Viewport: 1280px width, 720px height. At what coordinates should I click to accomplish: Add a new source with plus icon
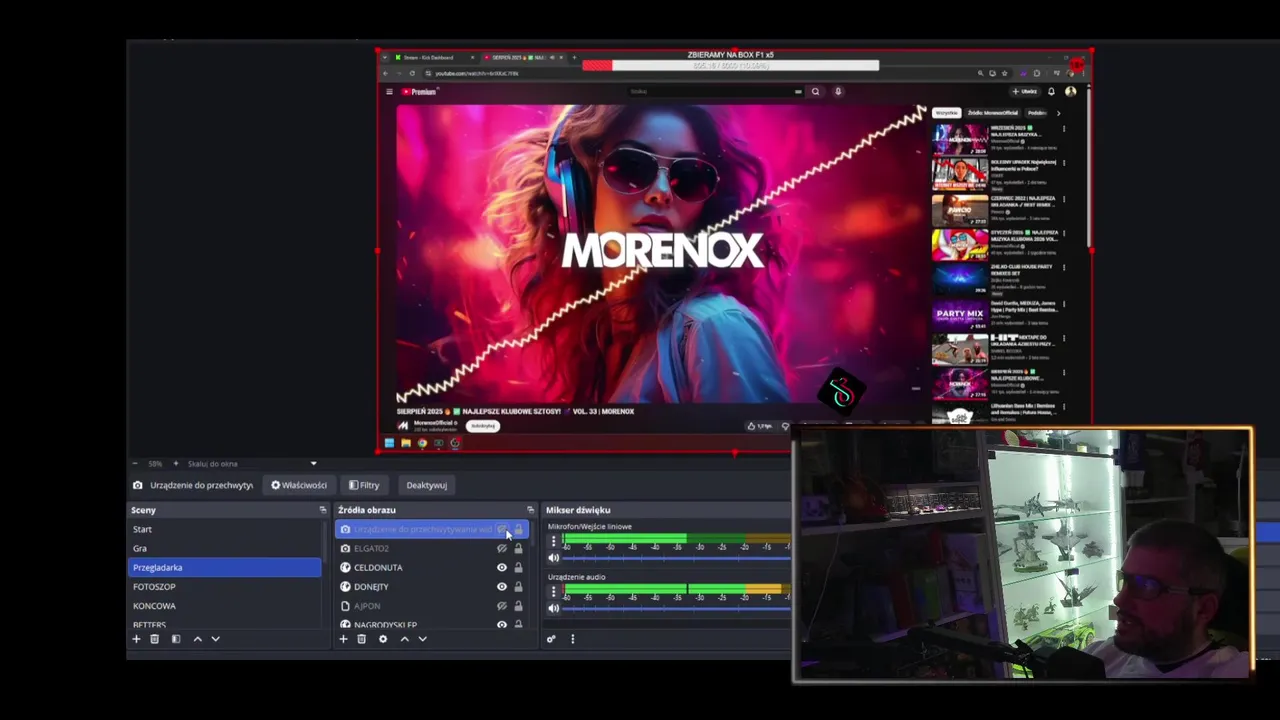(343, 639)
